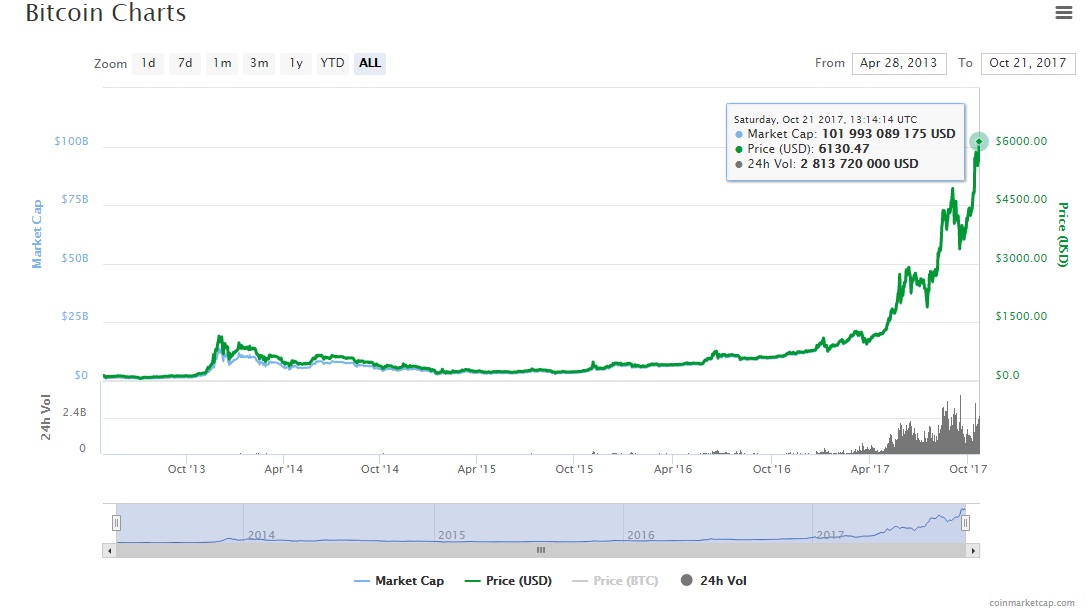
Task: Click the Price (USD) vertical axis title
Action: (x=1062, y=234)
